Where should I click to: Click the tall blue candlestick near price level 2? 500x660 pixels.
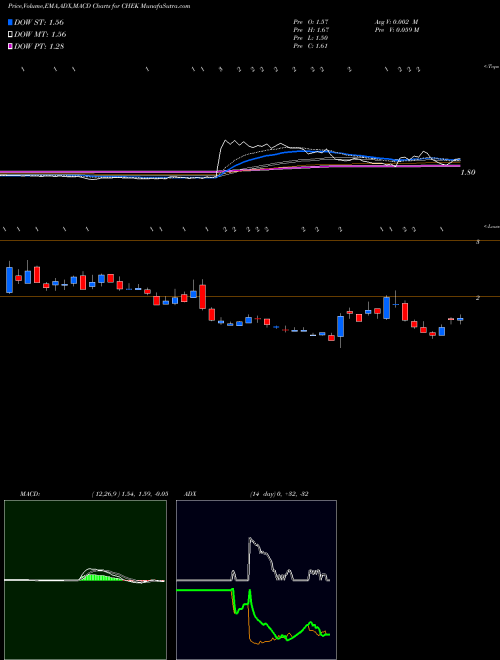pyautogui.click(x=386, y=308)
